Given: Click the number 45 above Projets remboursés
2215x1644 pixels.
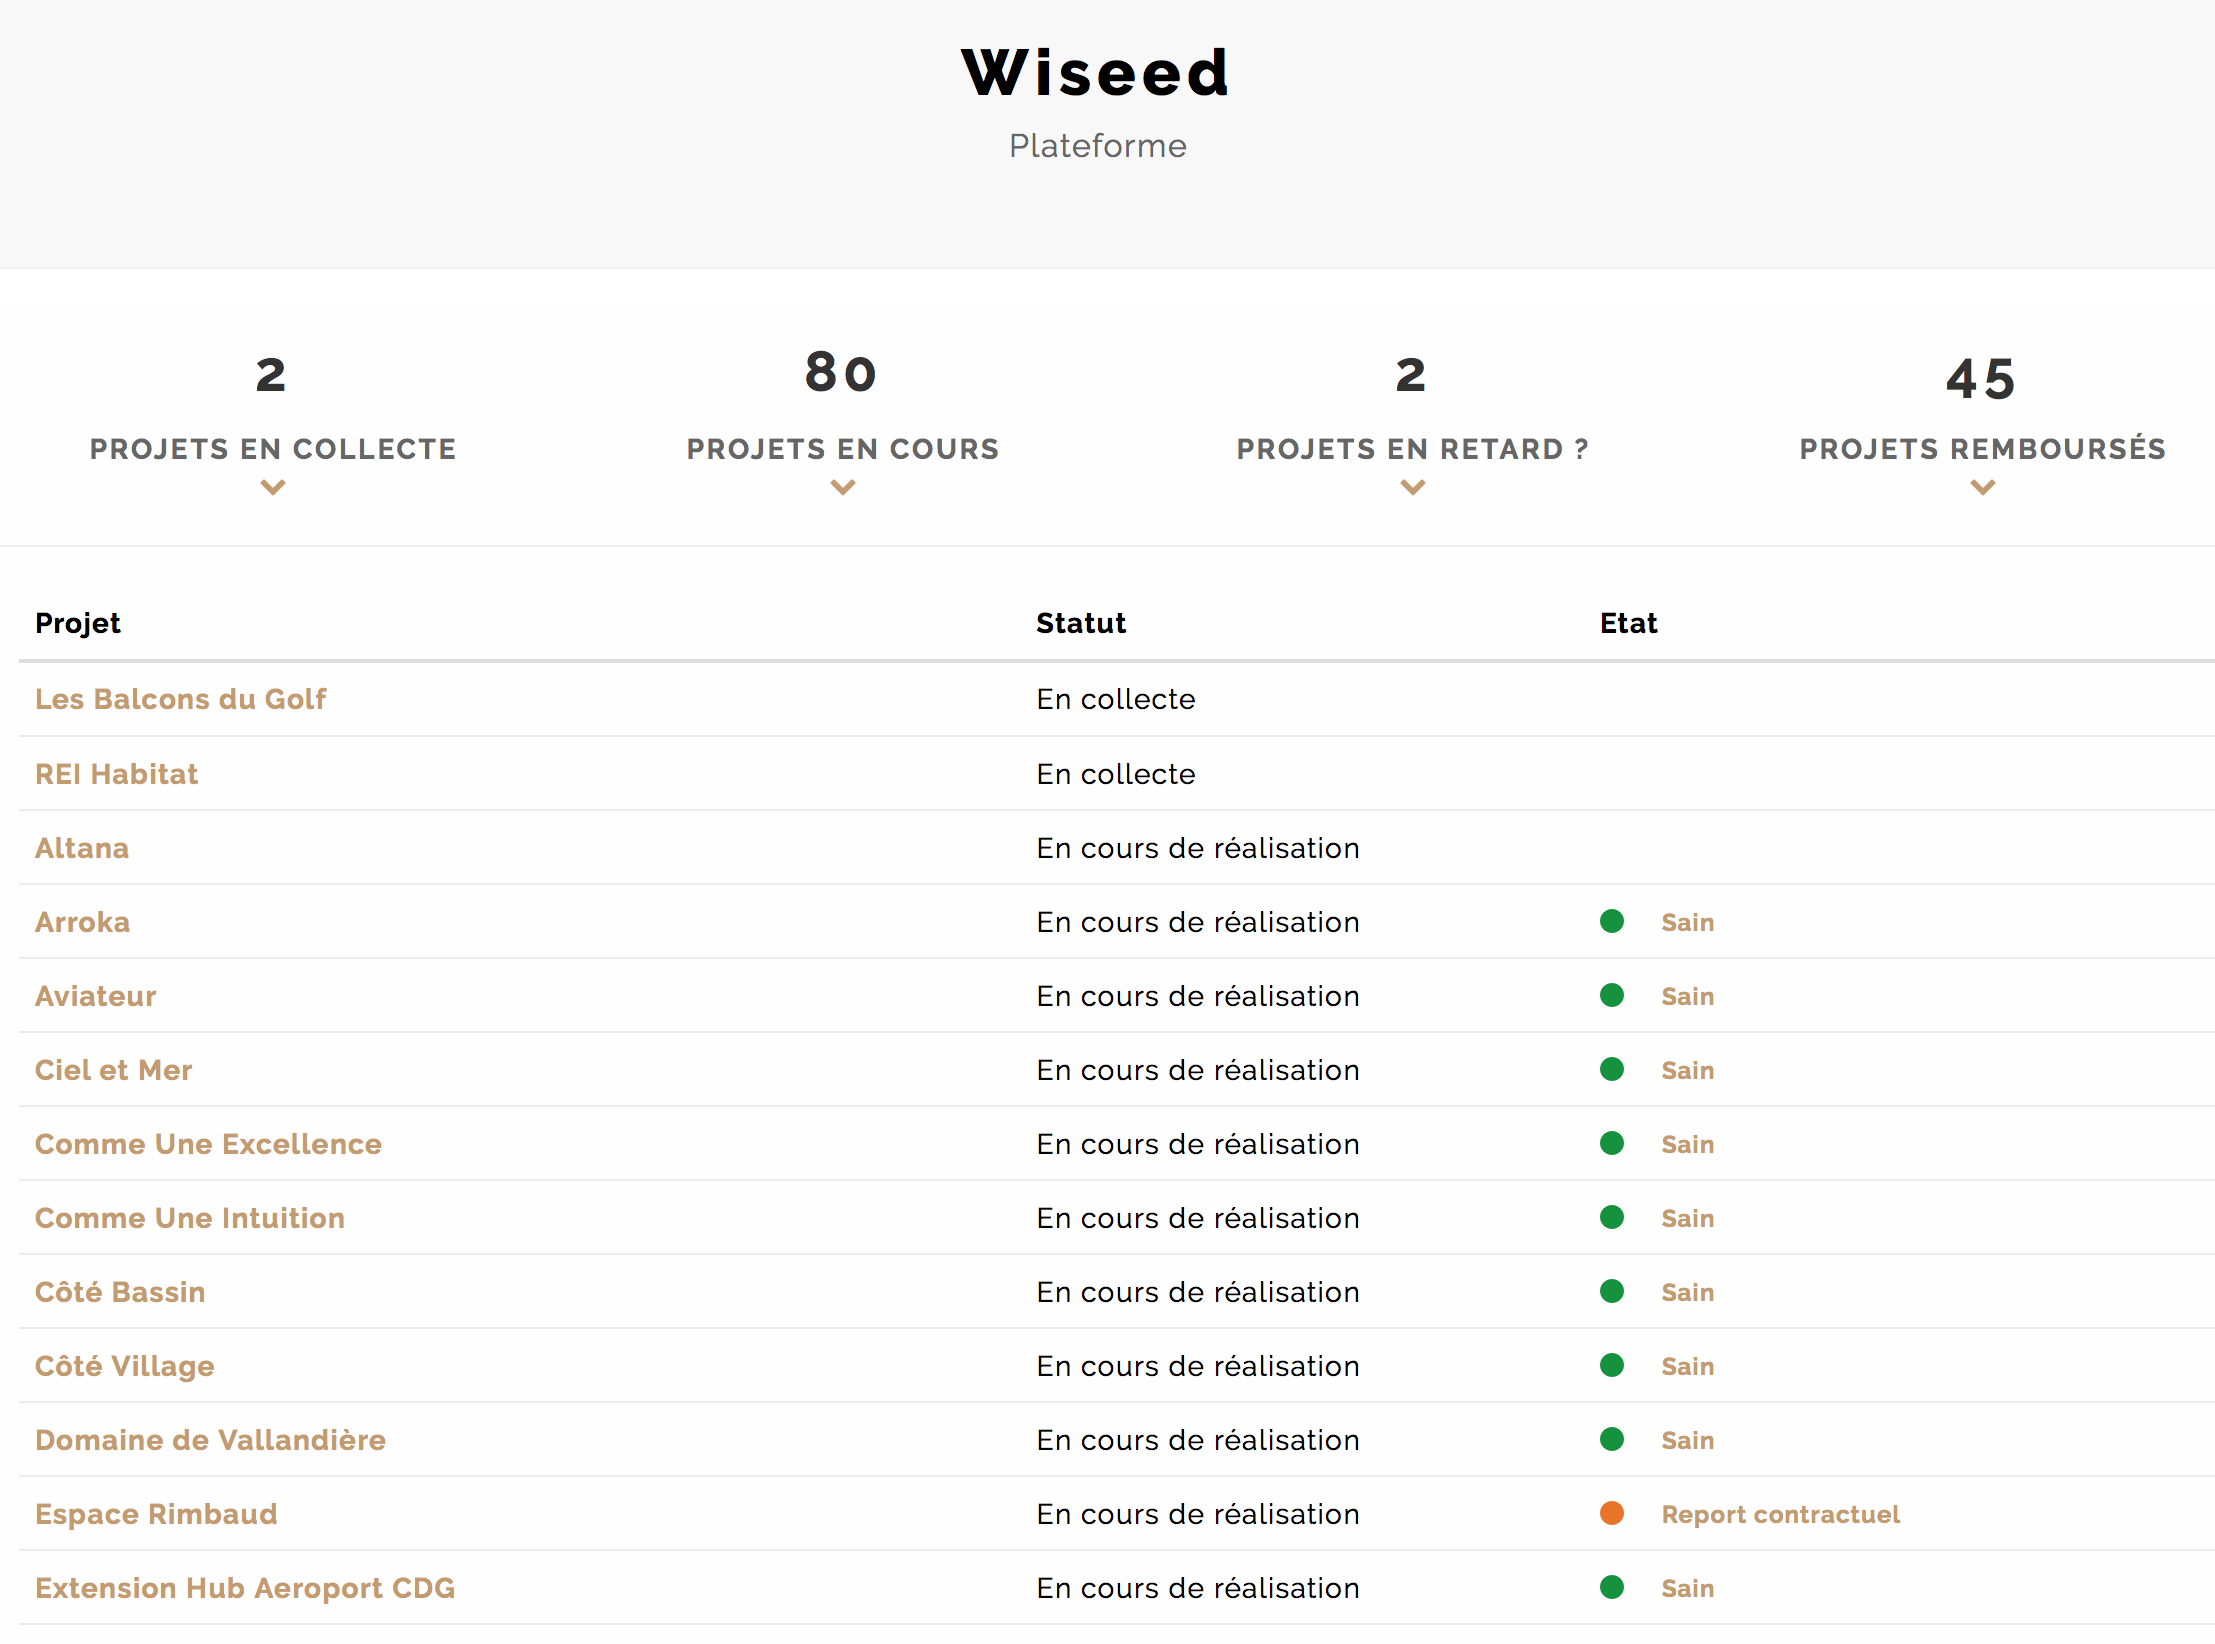Looking at the screenshot, I should 1981,379.
